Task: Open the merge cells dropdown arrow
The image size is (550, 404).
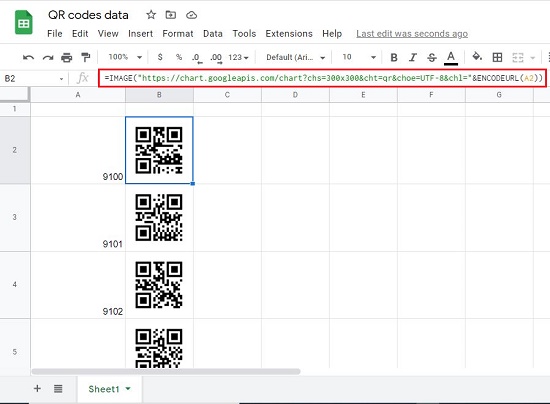Action: point(533,58)
